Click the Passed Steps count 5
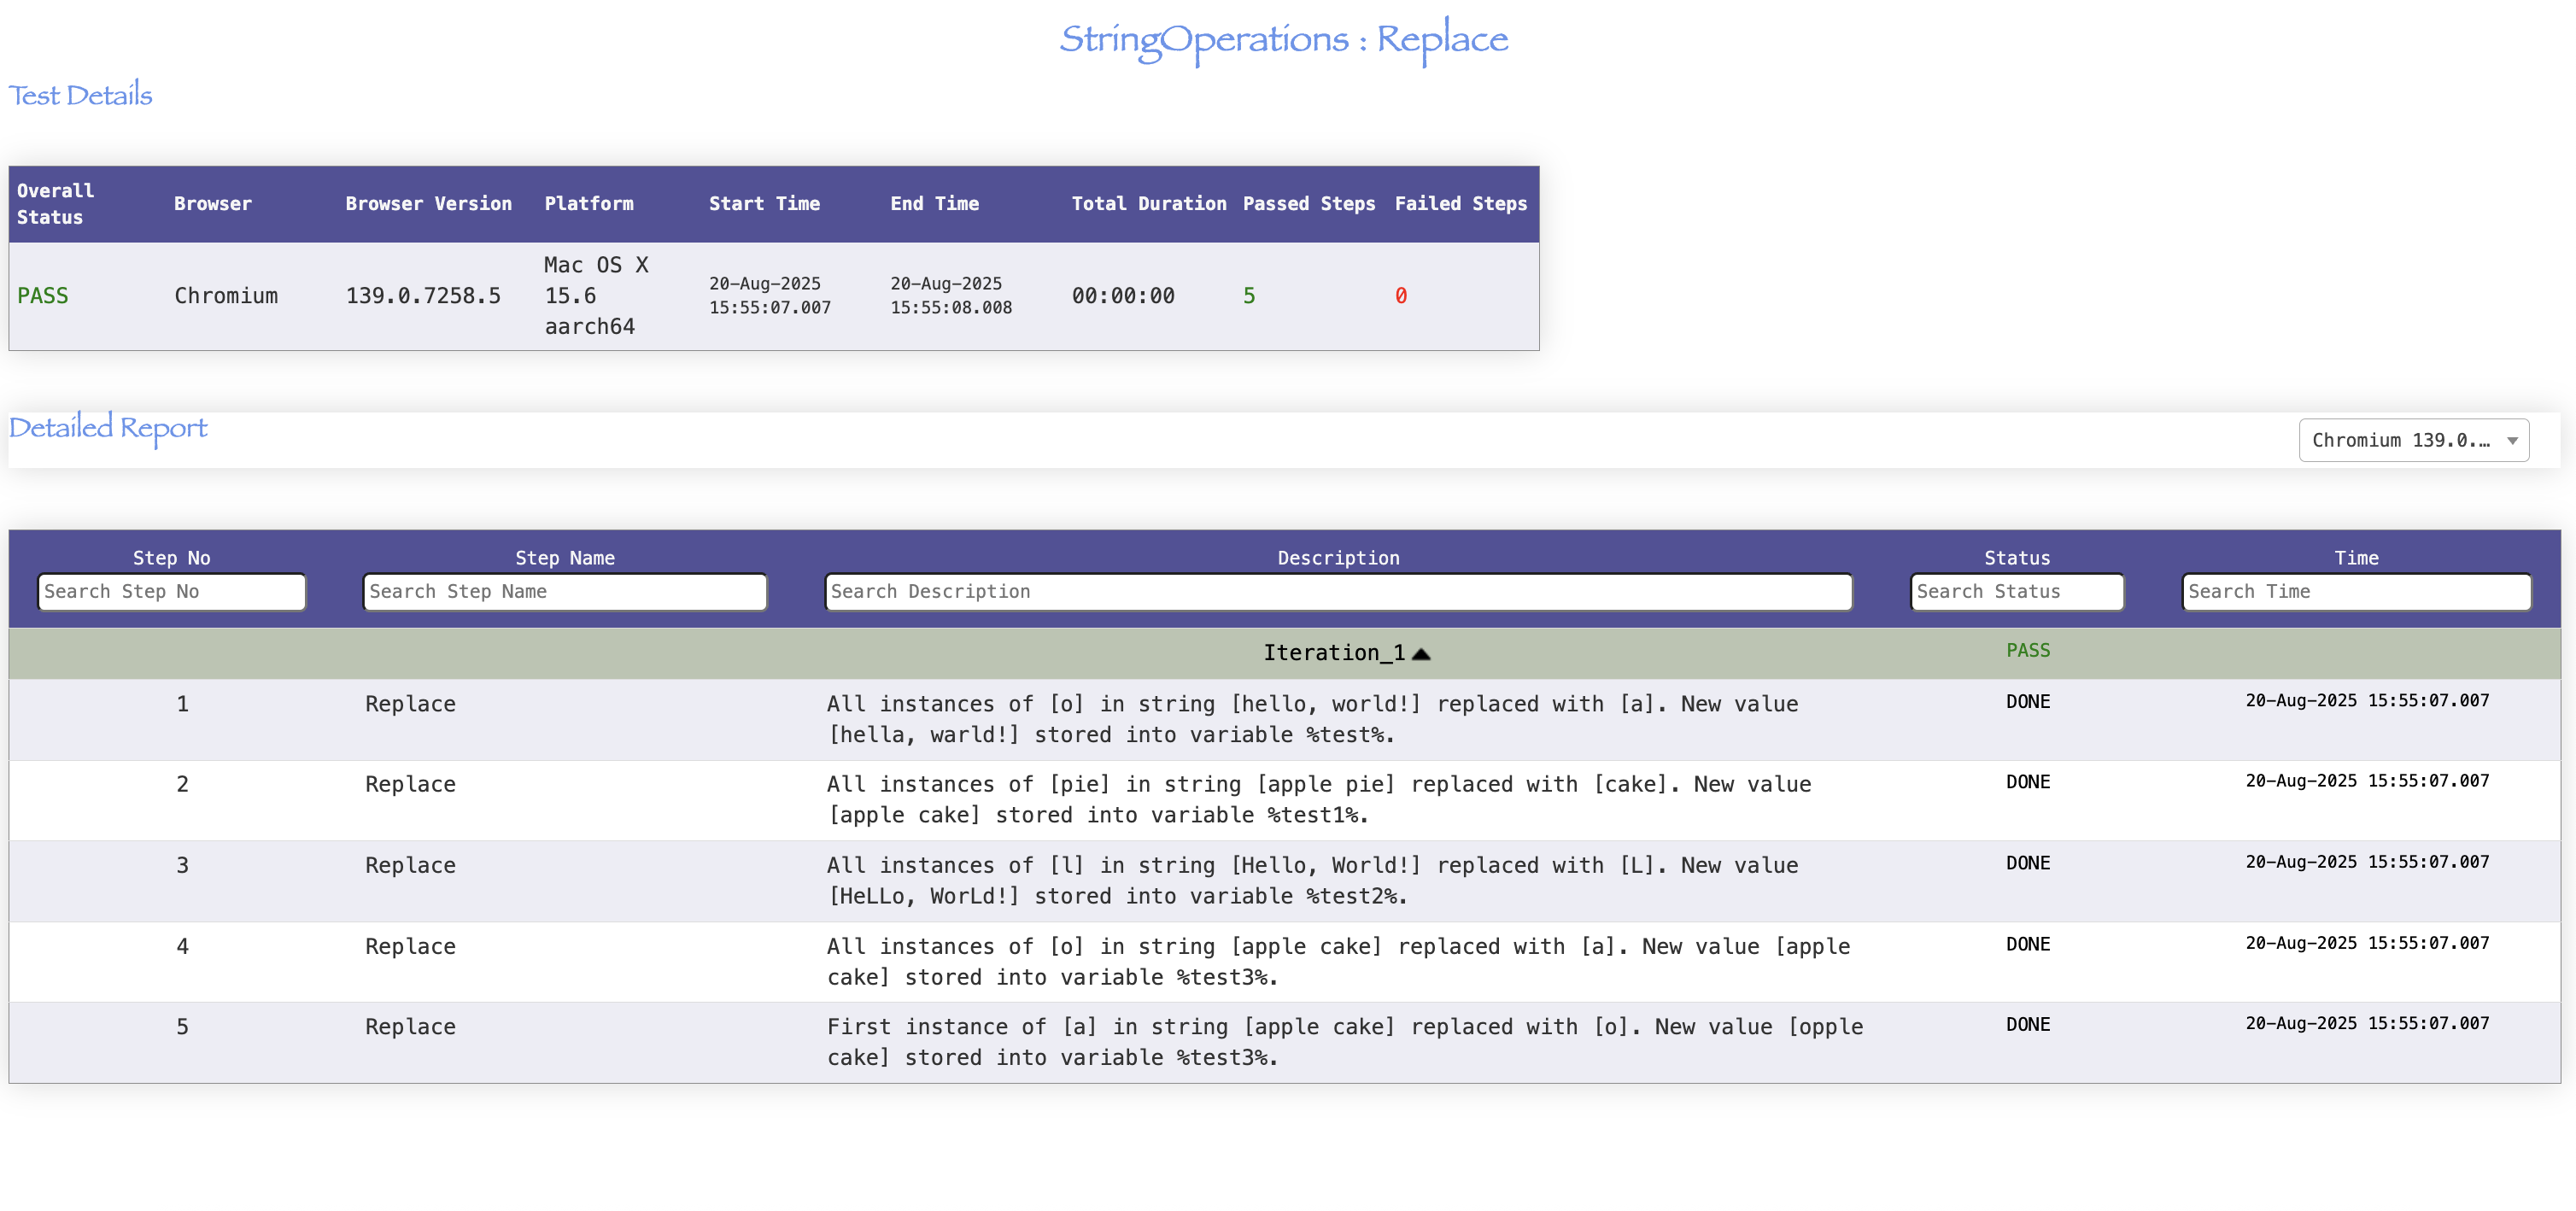Screen dimensions: 2576x1211 click(1248, 296)
